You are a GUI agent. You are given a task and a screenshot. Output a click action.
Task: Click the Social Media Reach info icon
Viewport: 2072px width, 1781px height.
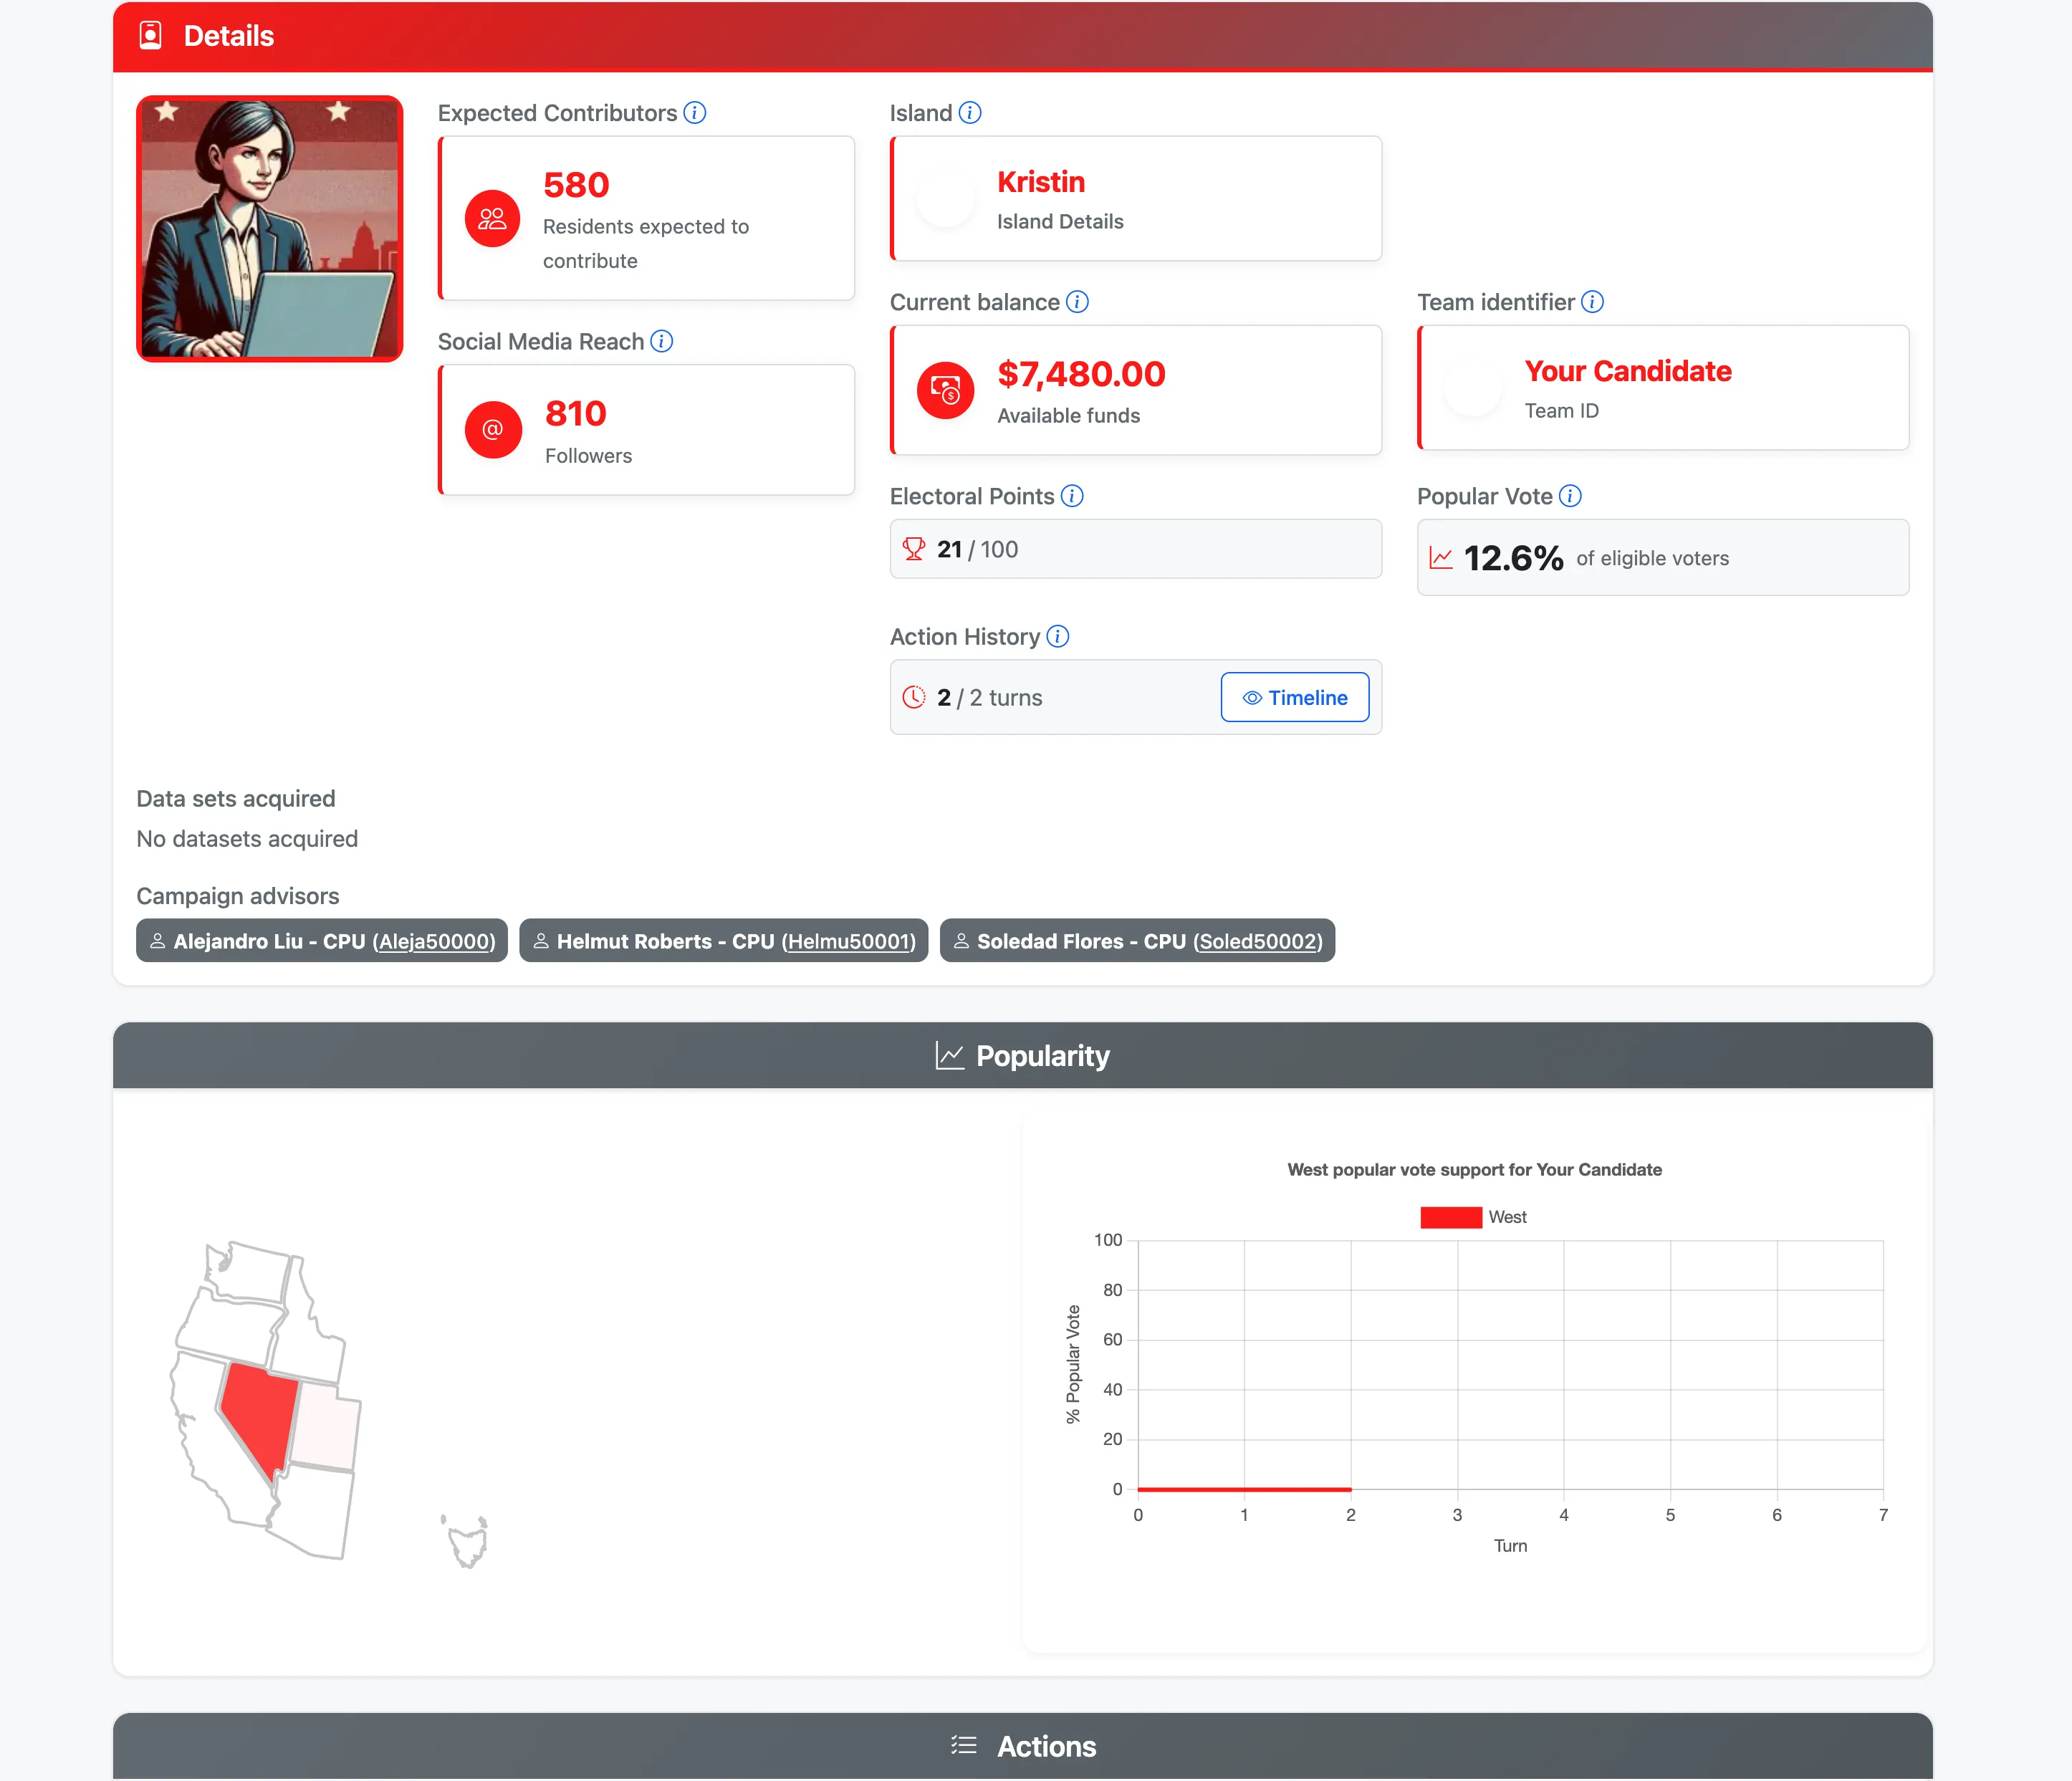[662, 341]
